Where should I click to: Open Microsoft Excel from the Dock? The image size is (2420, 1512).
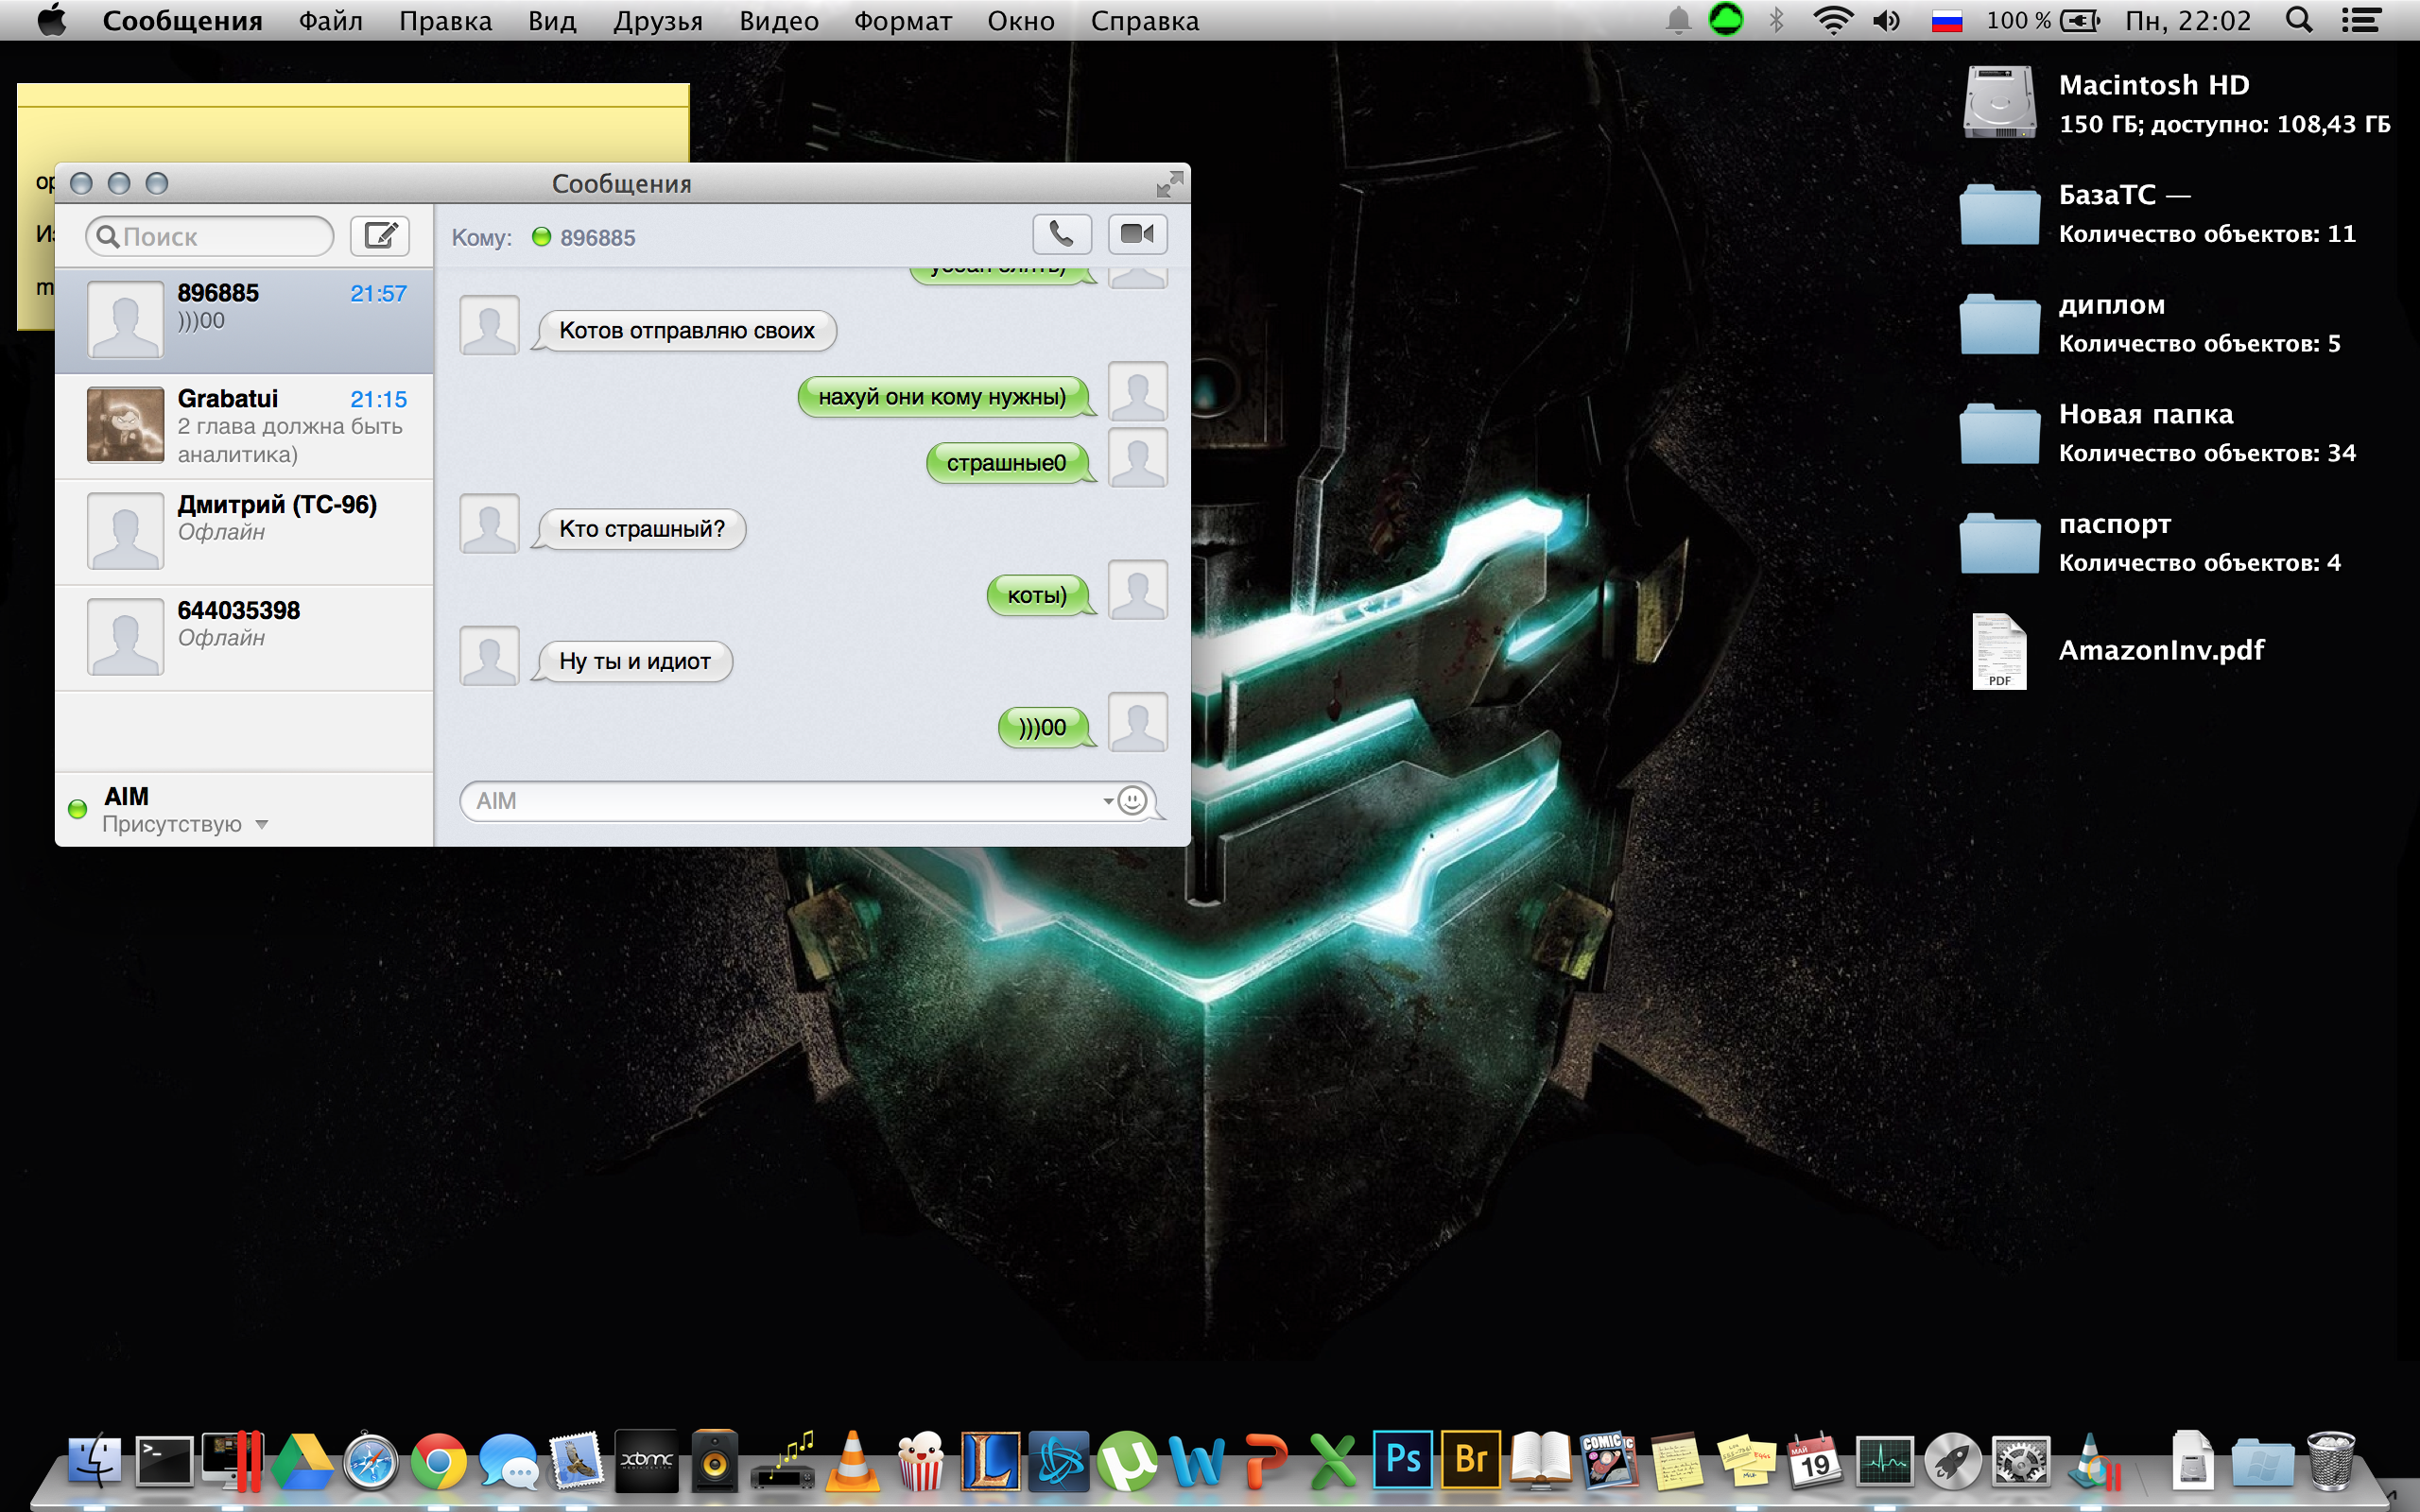point(1333,1462)
